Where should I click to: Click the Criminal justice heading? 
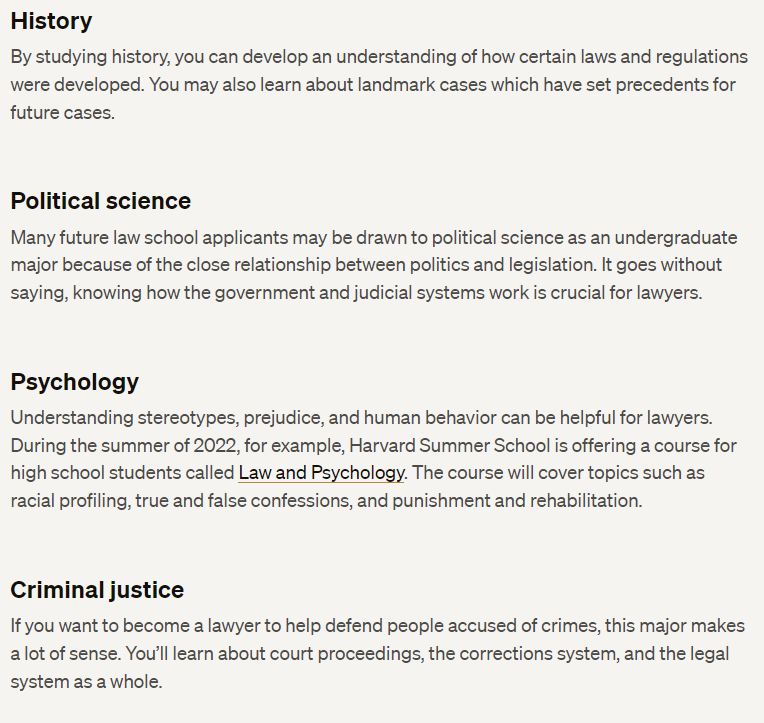click(97, 590)
